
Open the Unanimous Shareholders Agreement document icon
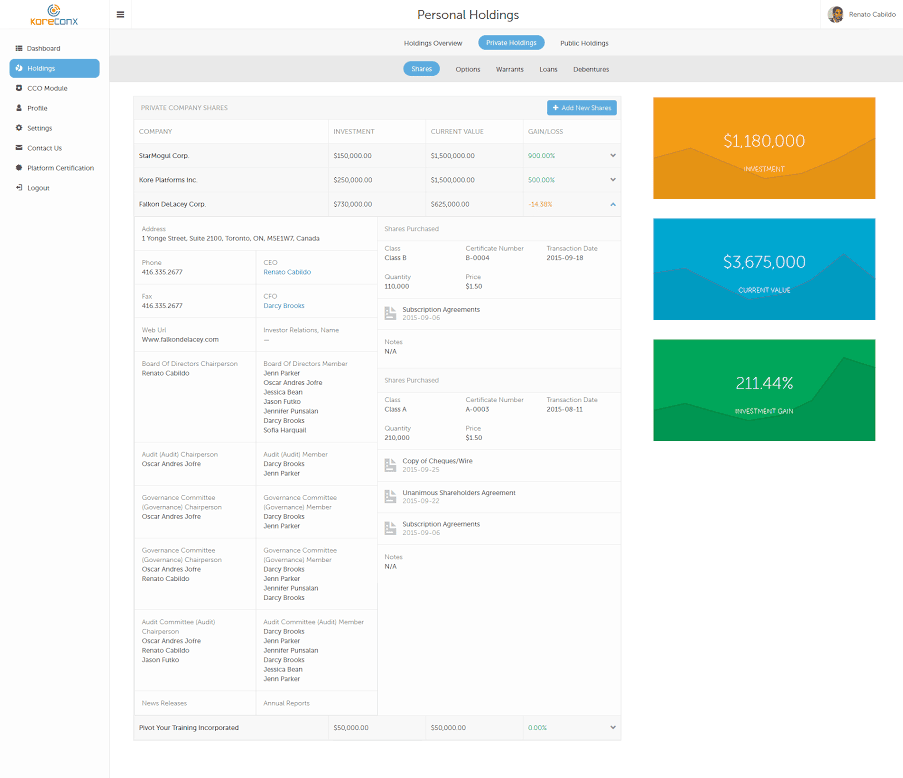coord(391,496)
